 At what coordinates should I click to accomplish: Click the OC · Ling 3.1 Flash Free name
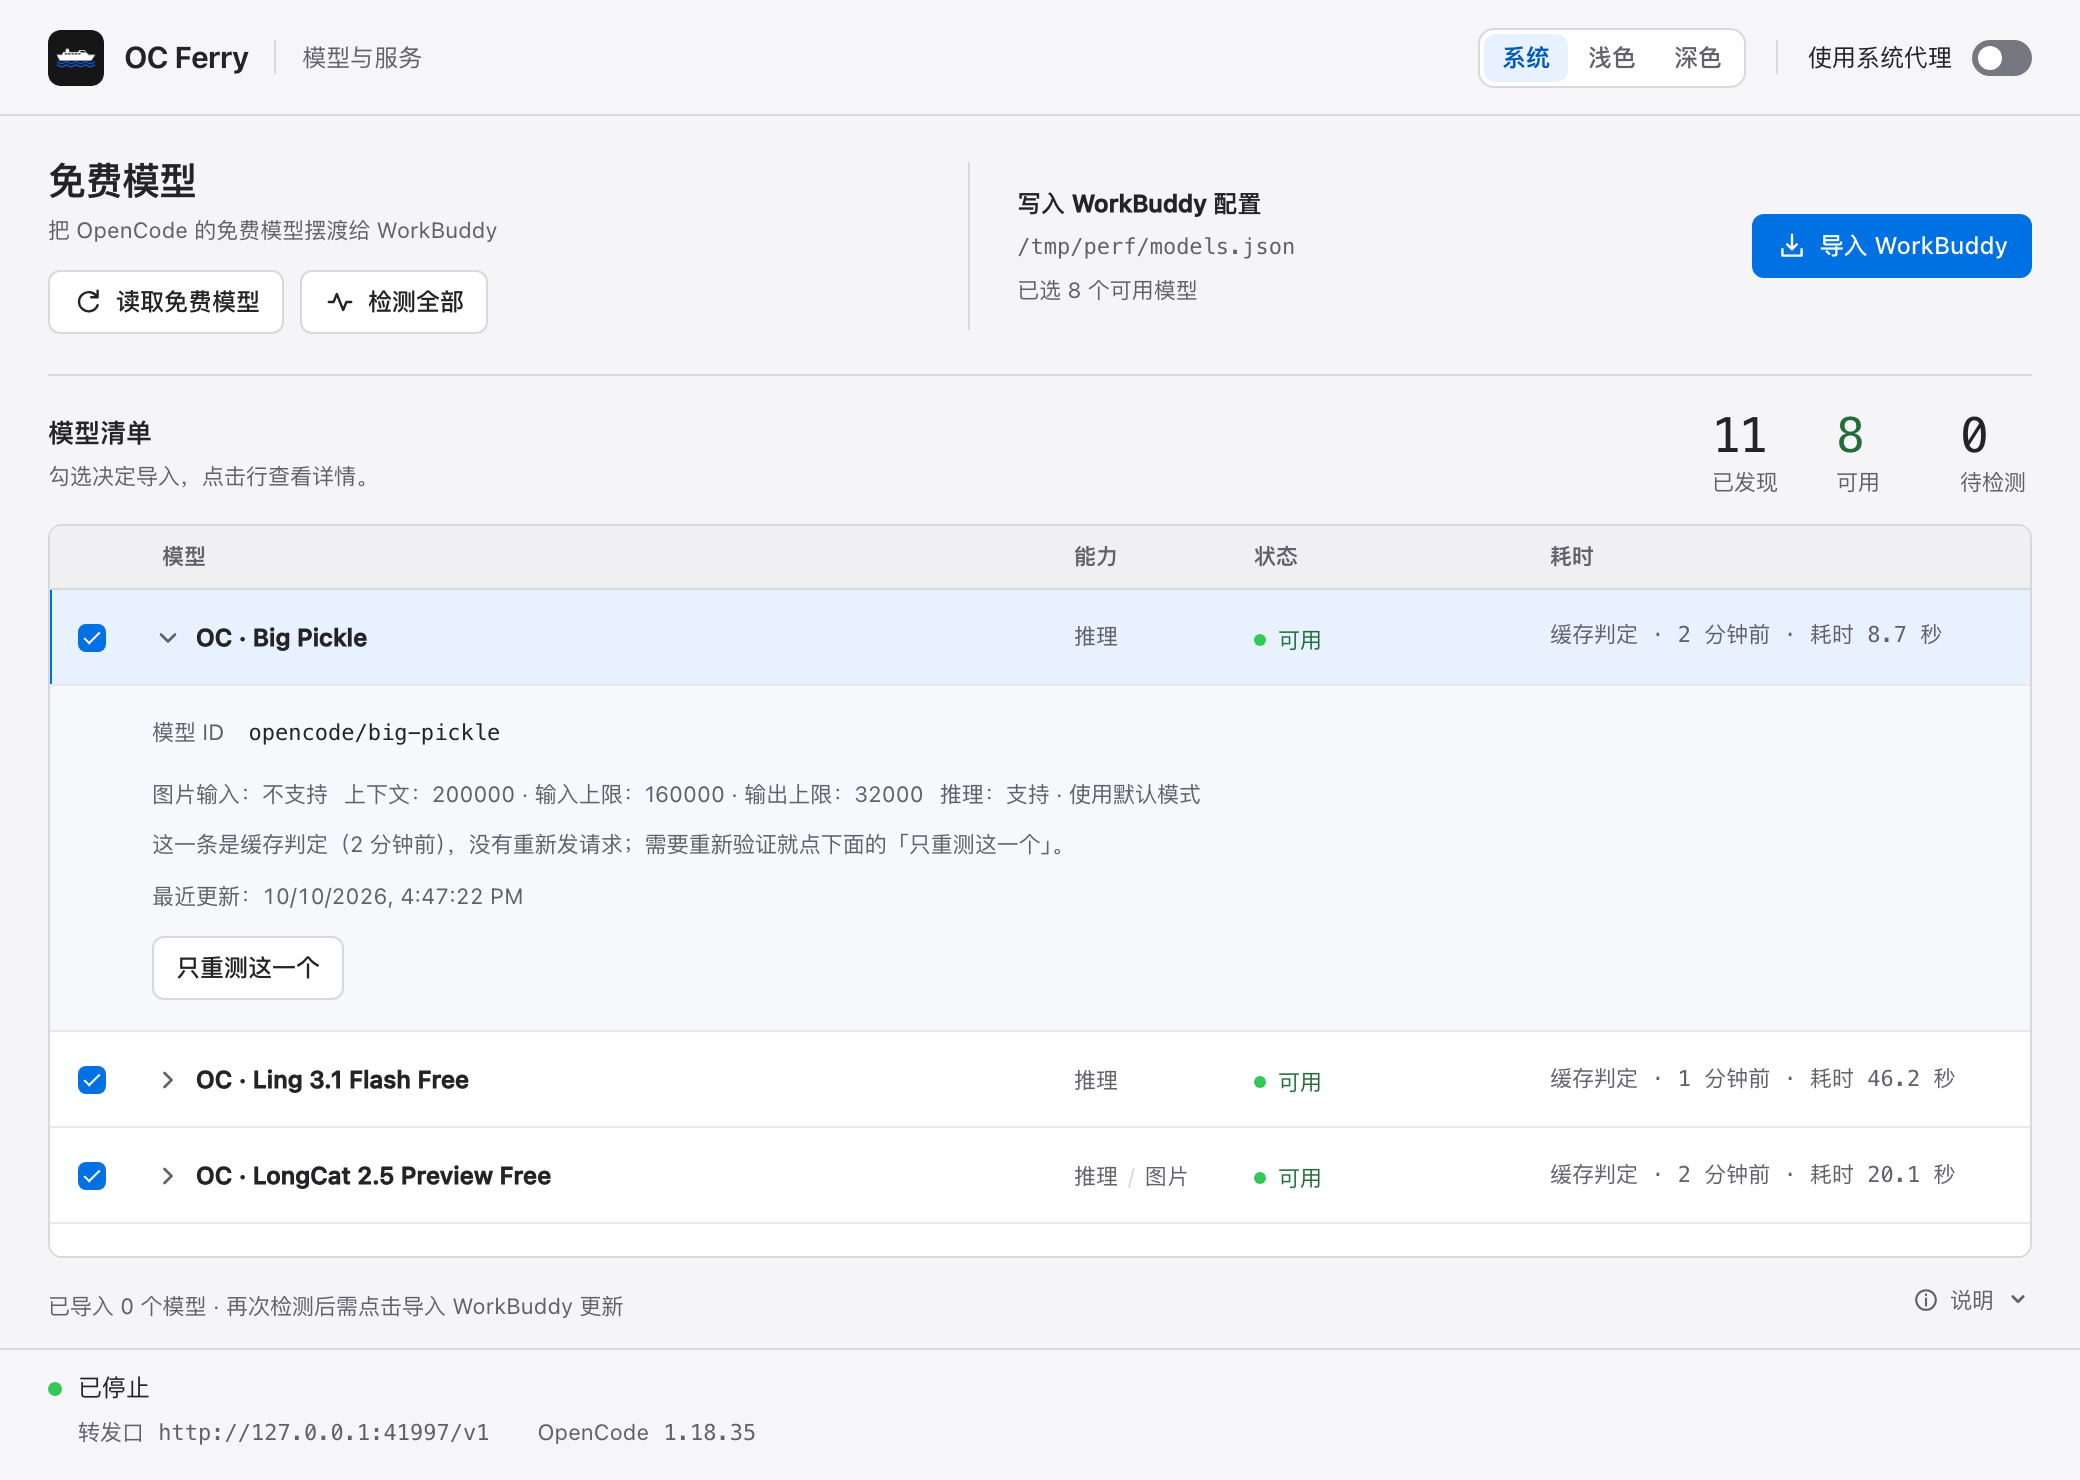(332, 1080)
